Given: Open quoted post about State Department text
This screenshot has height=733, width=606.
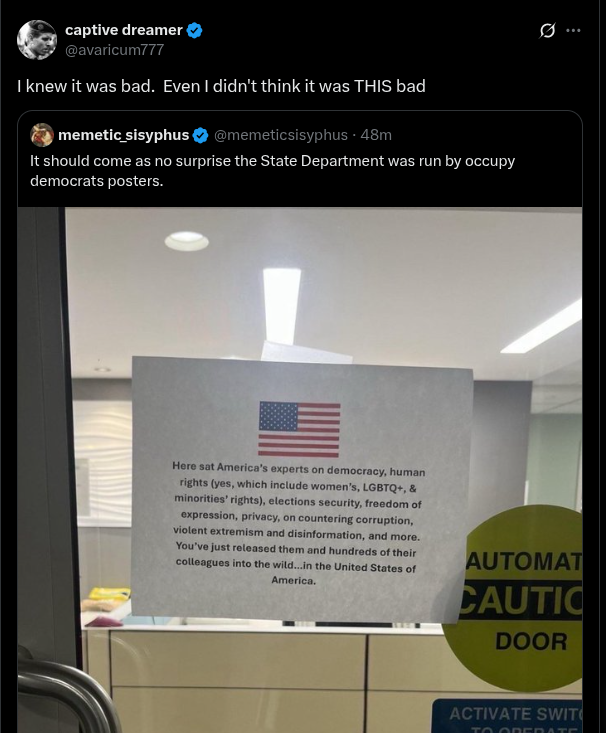Looking at the screenshot, I should click(x=272, y=171).
